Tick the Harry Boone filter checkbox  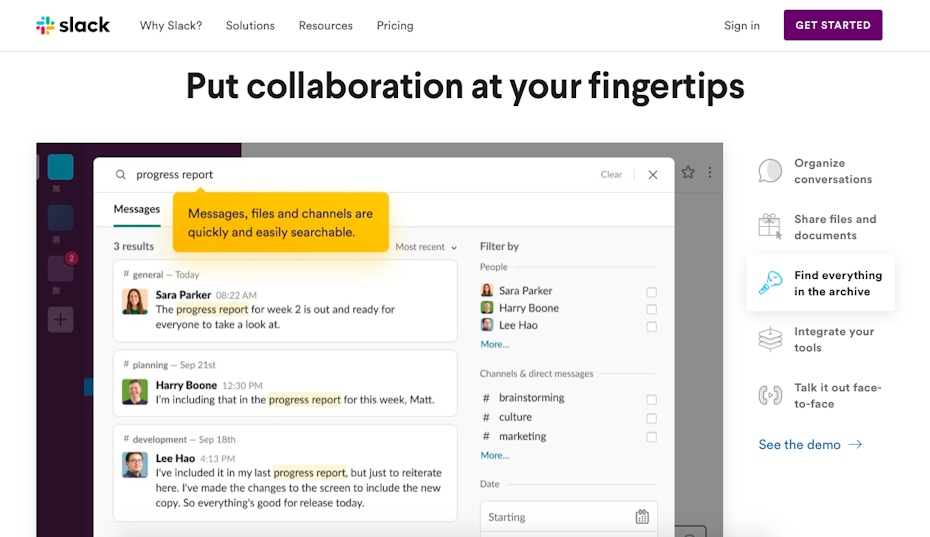pos(651,309)
